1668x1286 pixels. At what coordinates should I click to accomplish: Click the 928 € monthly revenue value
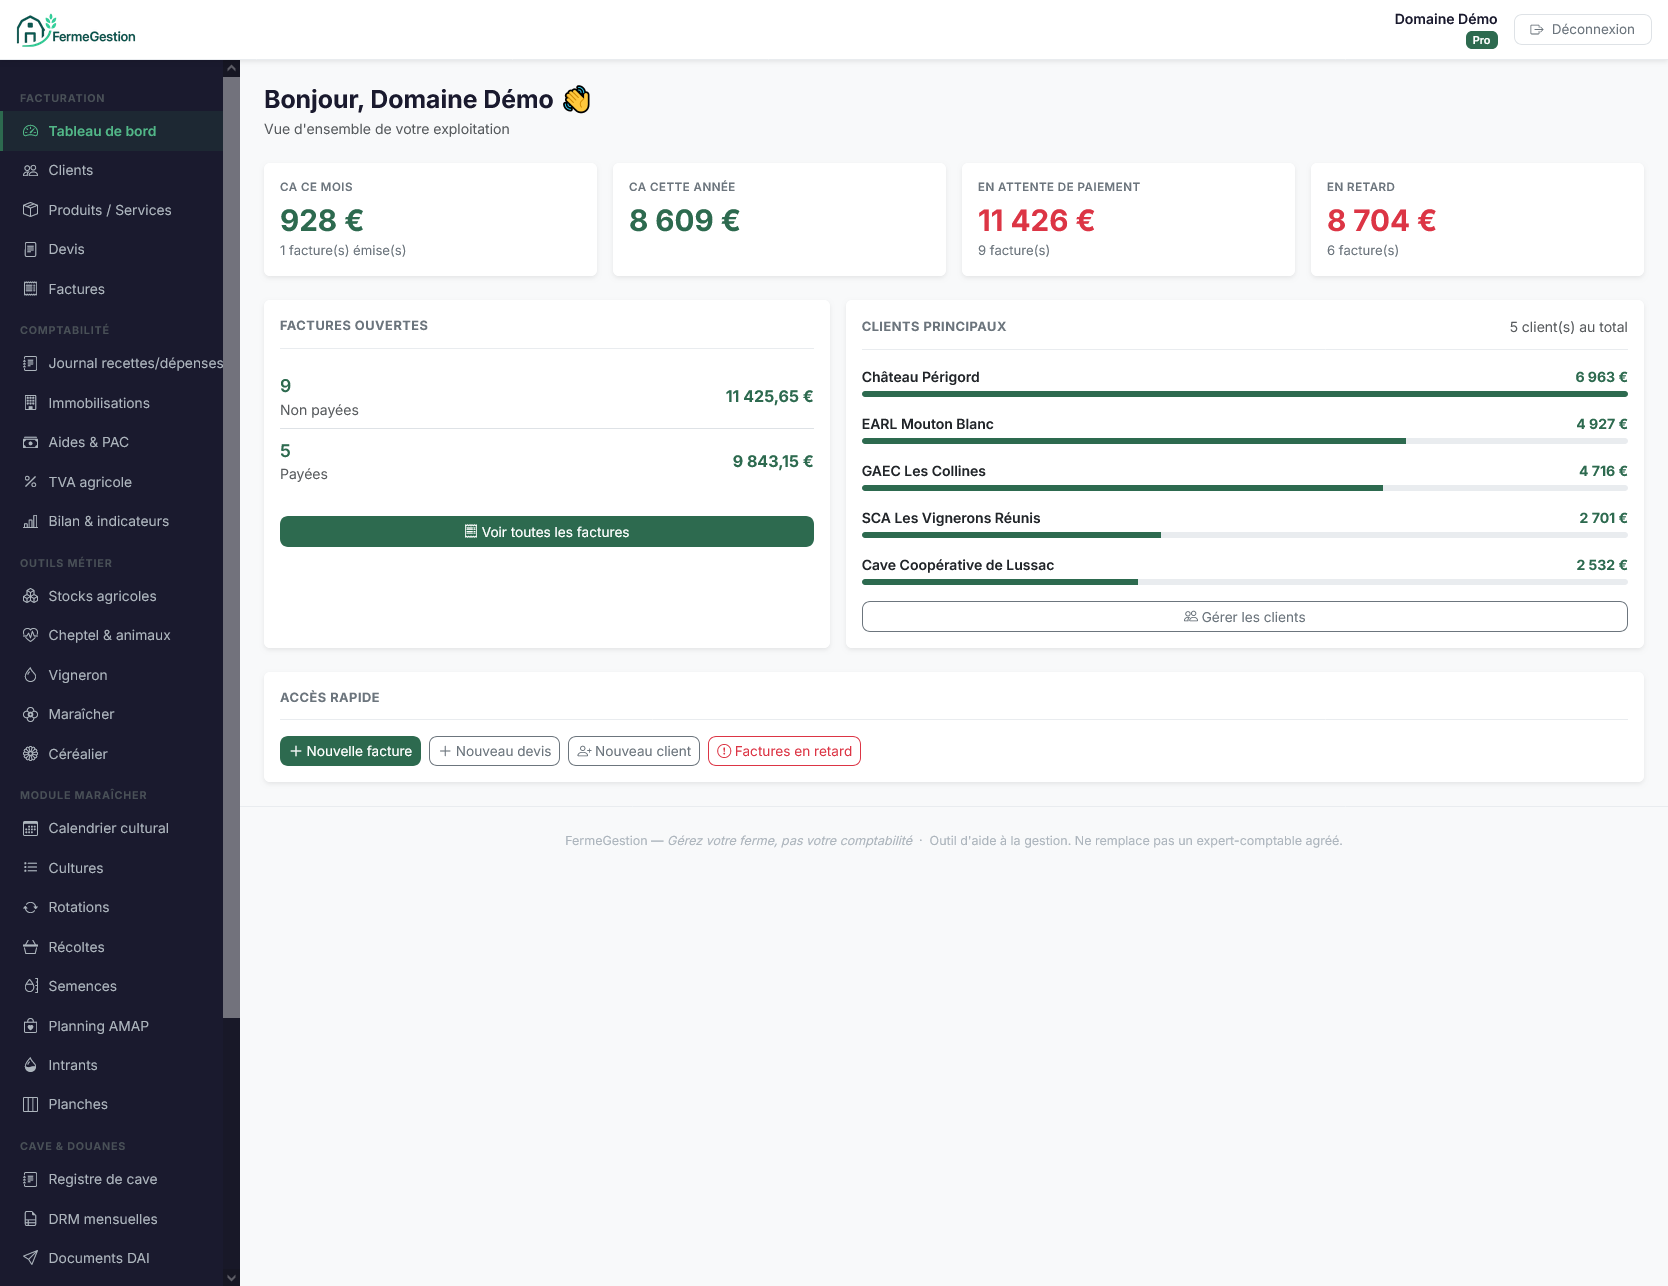(x=322, y=220)
